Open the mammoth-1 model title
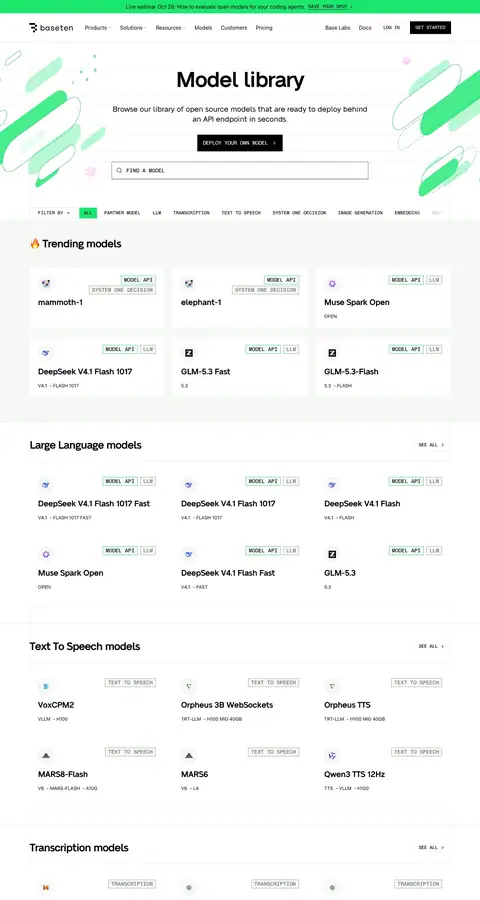 click(x=60, y=302)
